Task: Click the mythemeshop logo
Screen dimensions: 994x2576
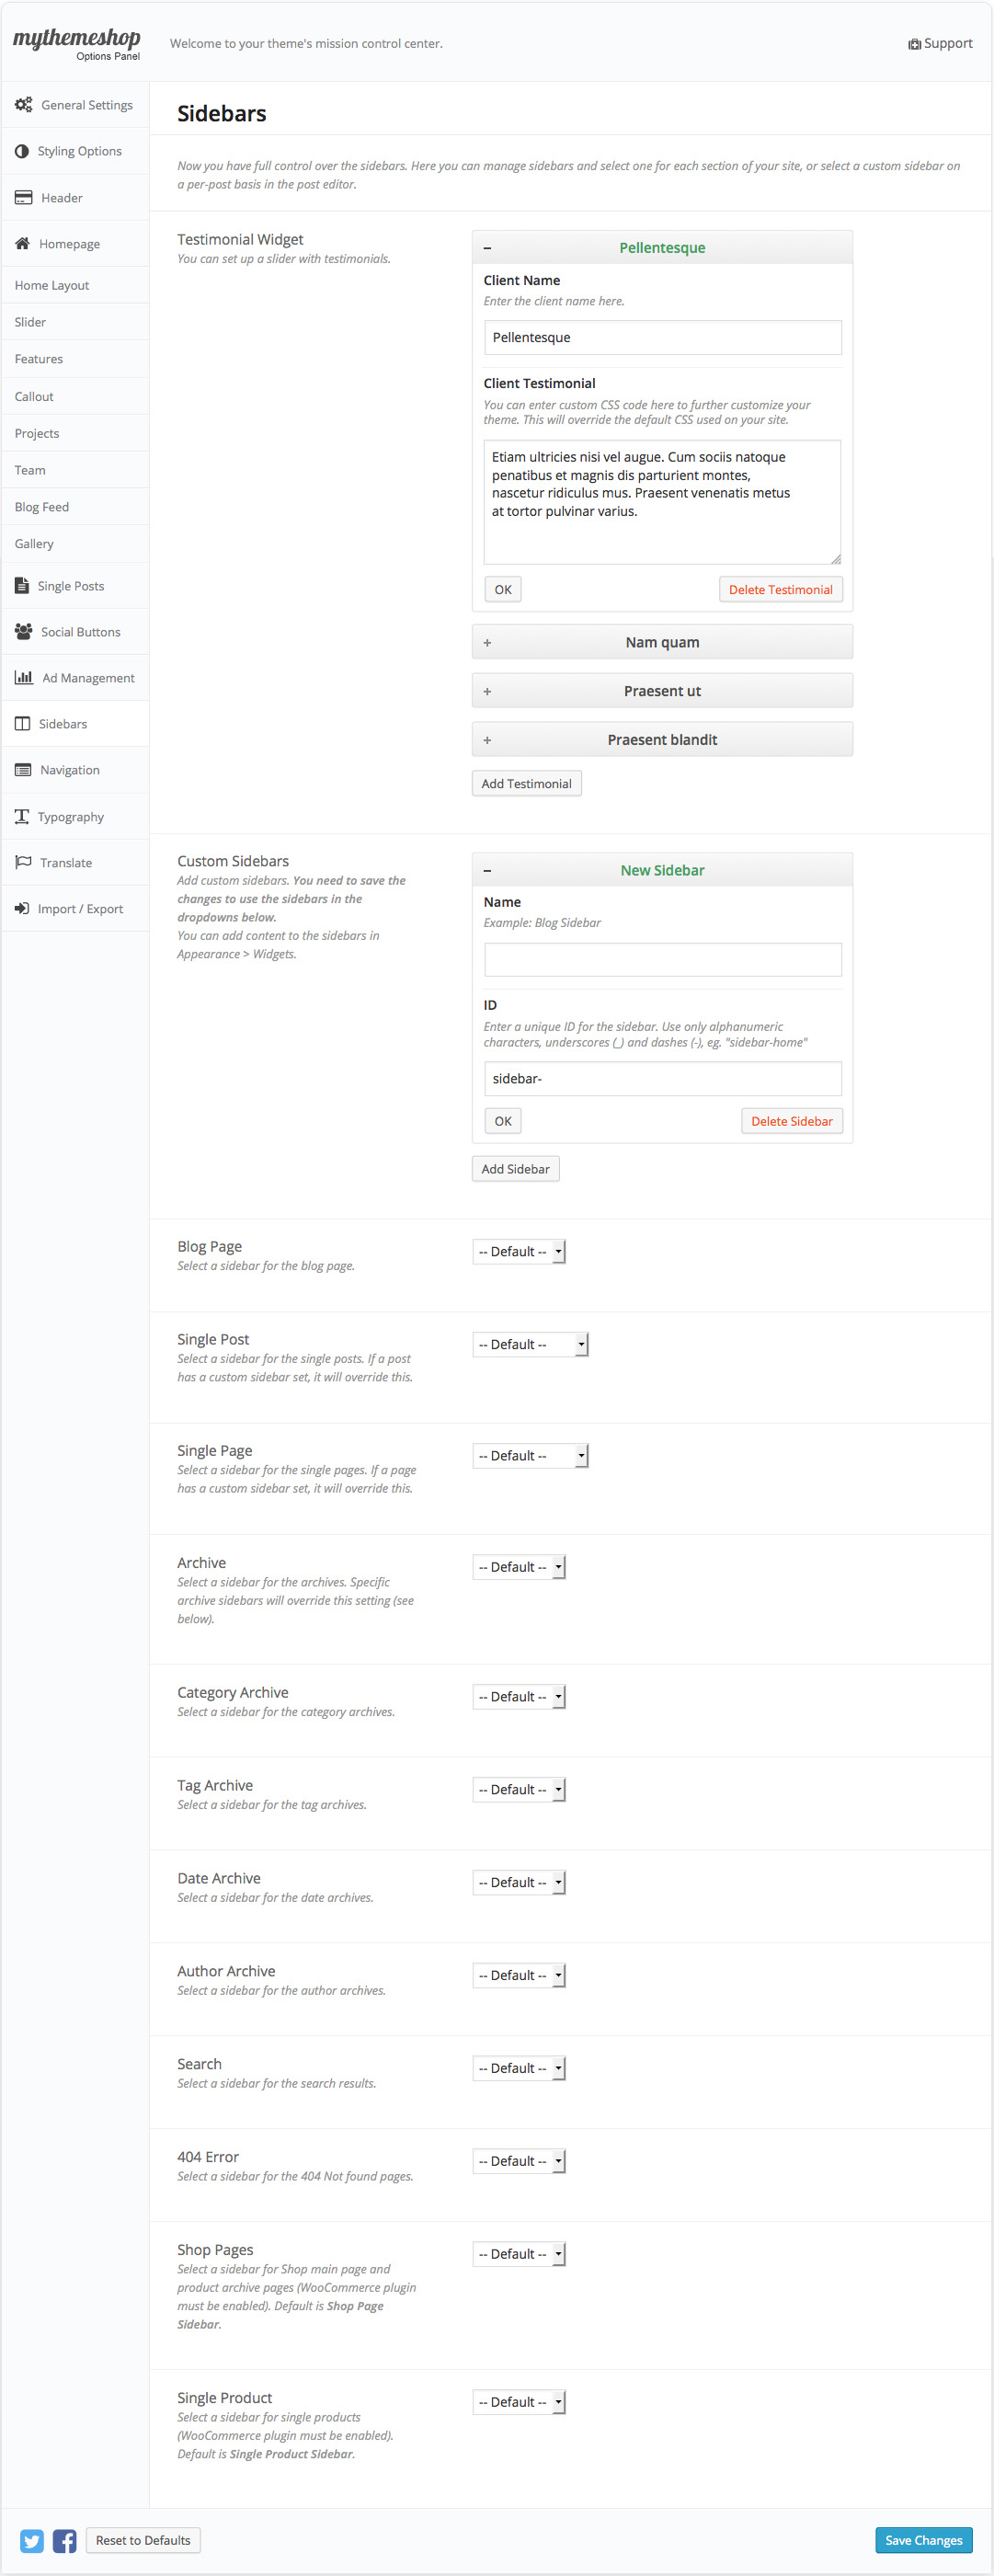Action: coord(76,43)
